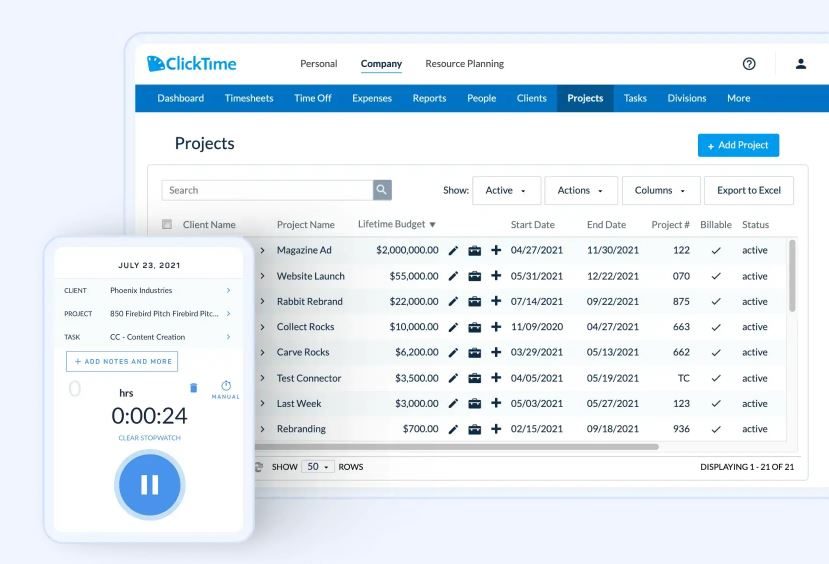Sort by Lifetime Budget column arrow

432,225
